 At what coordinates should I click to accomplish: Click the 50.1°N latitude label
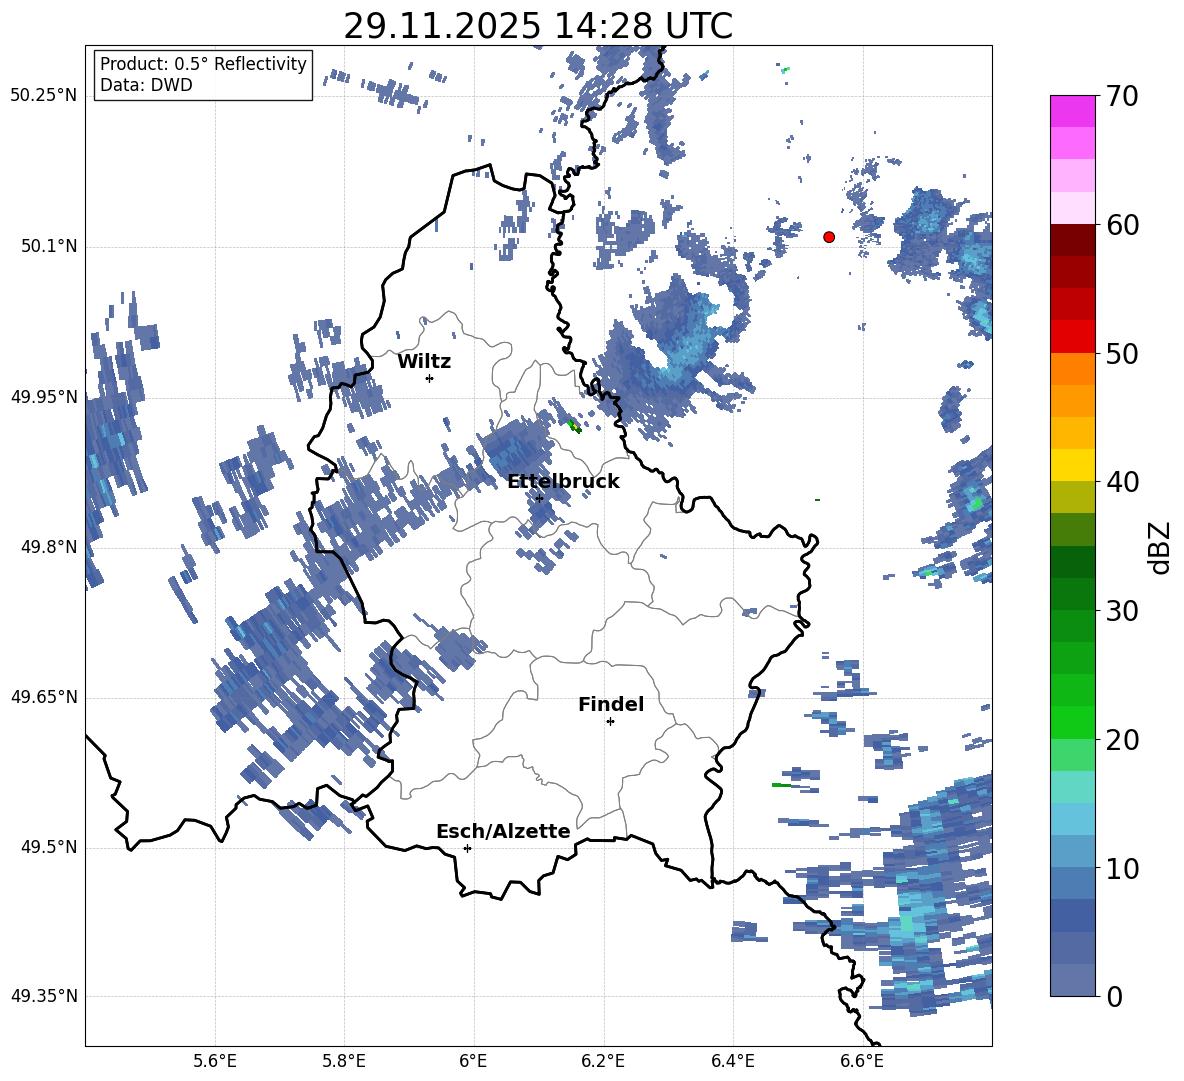50,247
